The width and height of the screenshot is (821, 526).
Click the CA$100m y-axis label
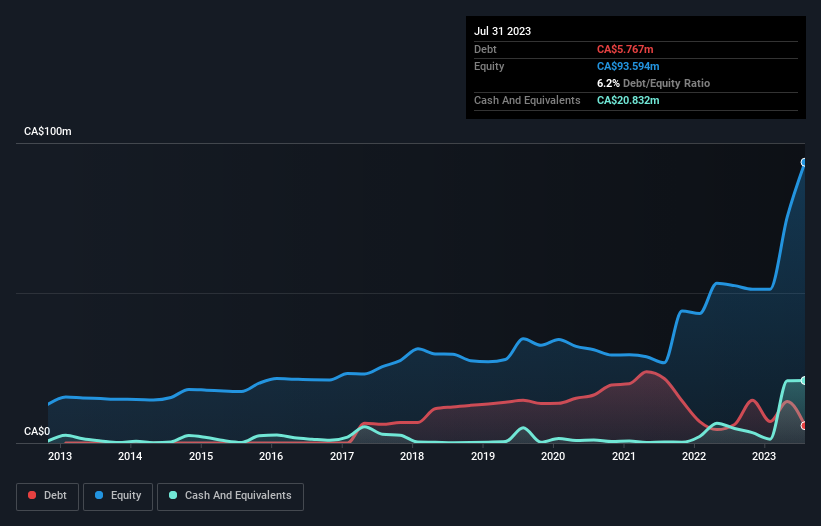pyautogui.click(x=48, y=131)
